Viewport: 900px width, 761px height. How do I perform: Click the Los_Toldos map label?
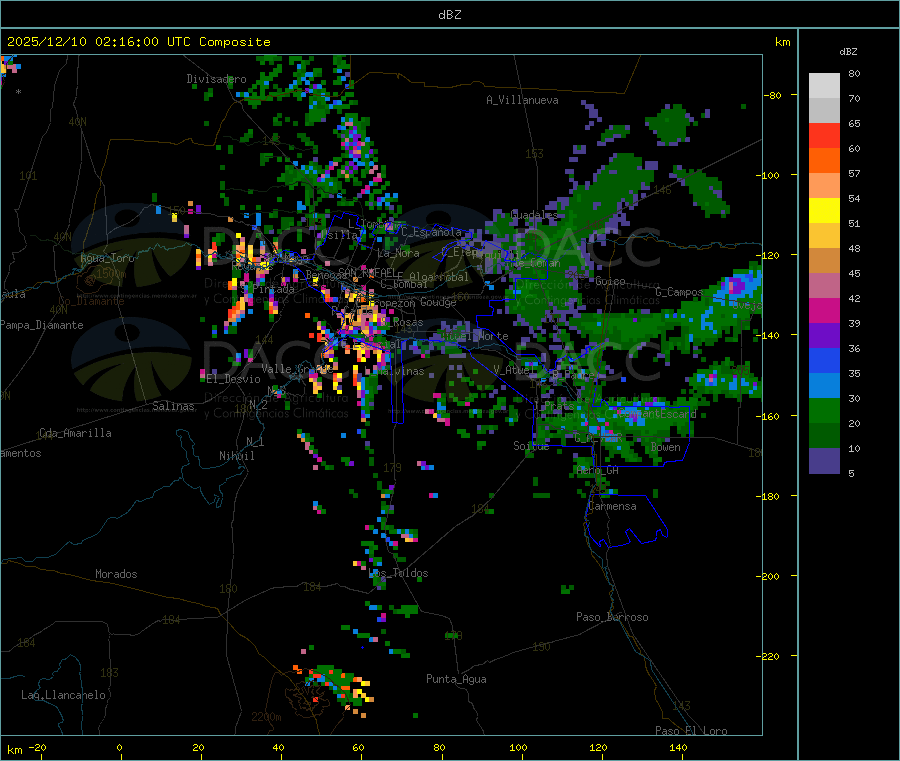pyautogui.click(x=398, y=573)
